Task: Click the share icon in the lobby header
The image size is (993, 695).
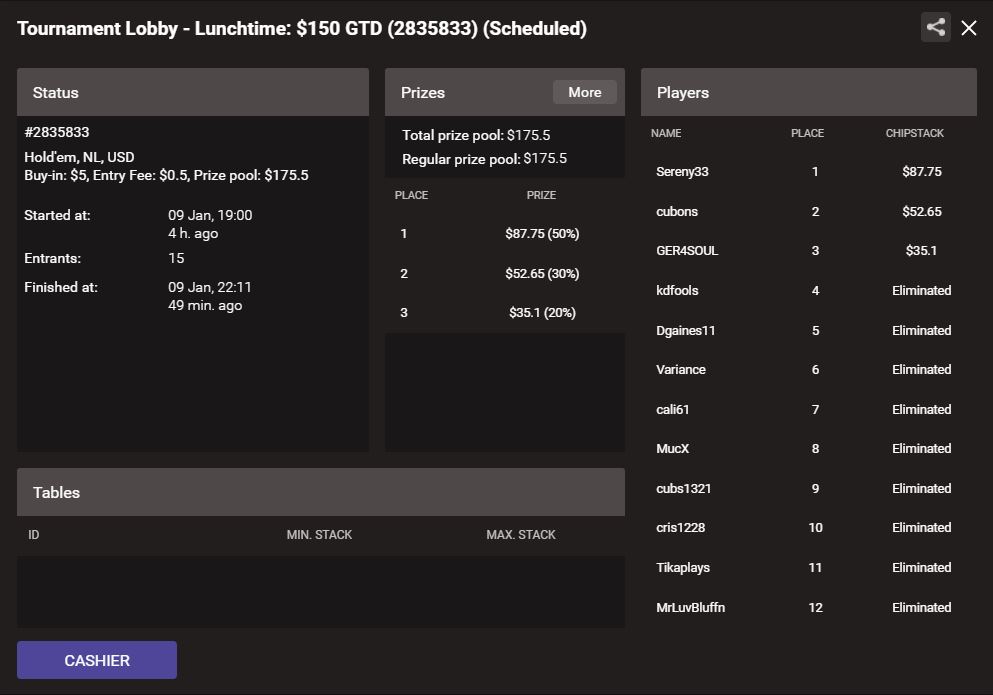Action: click(x=935, y=27)
